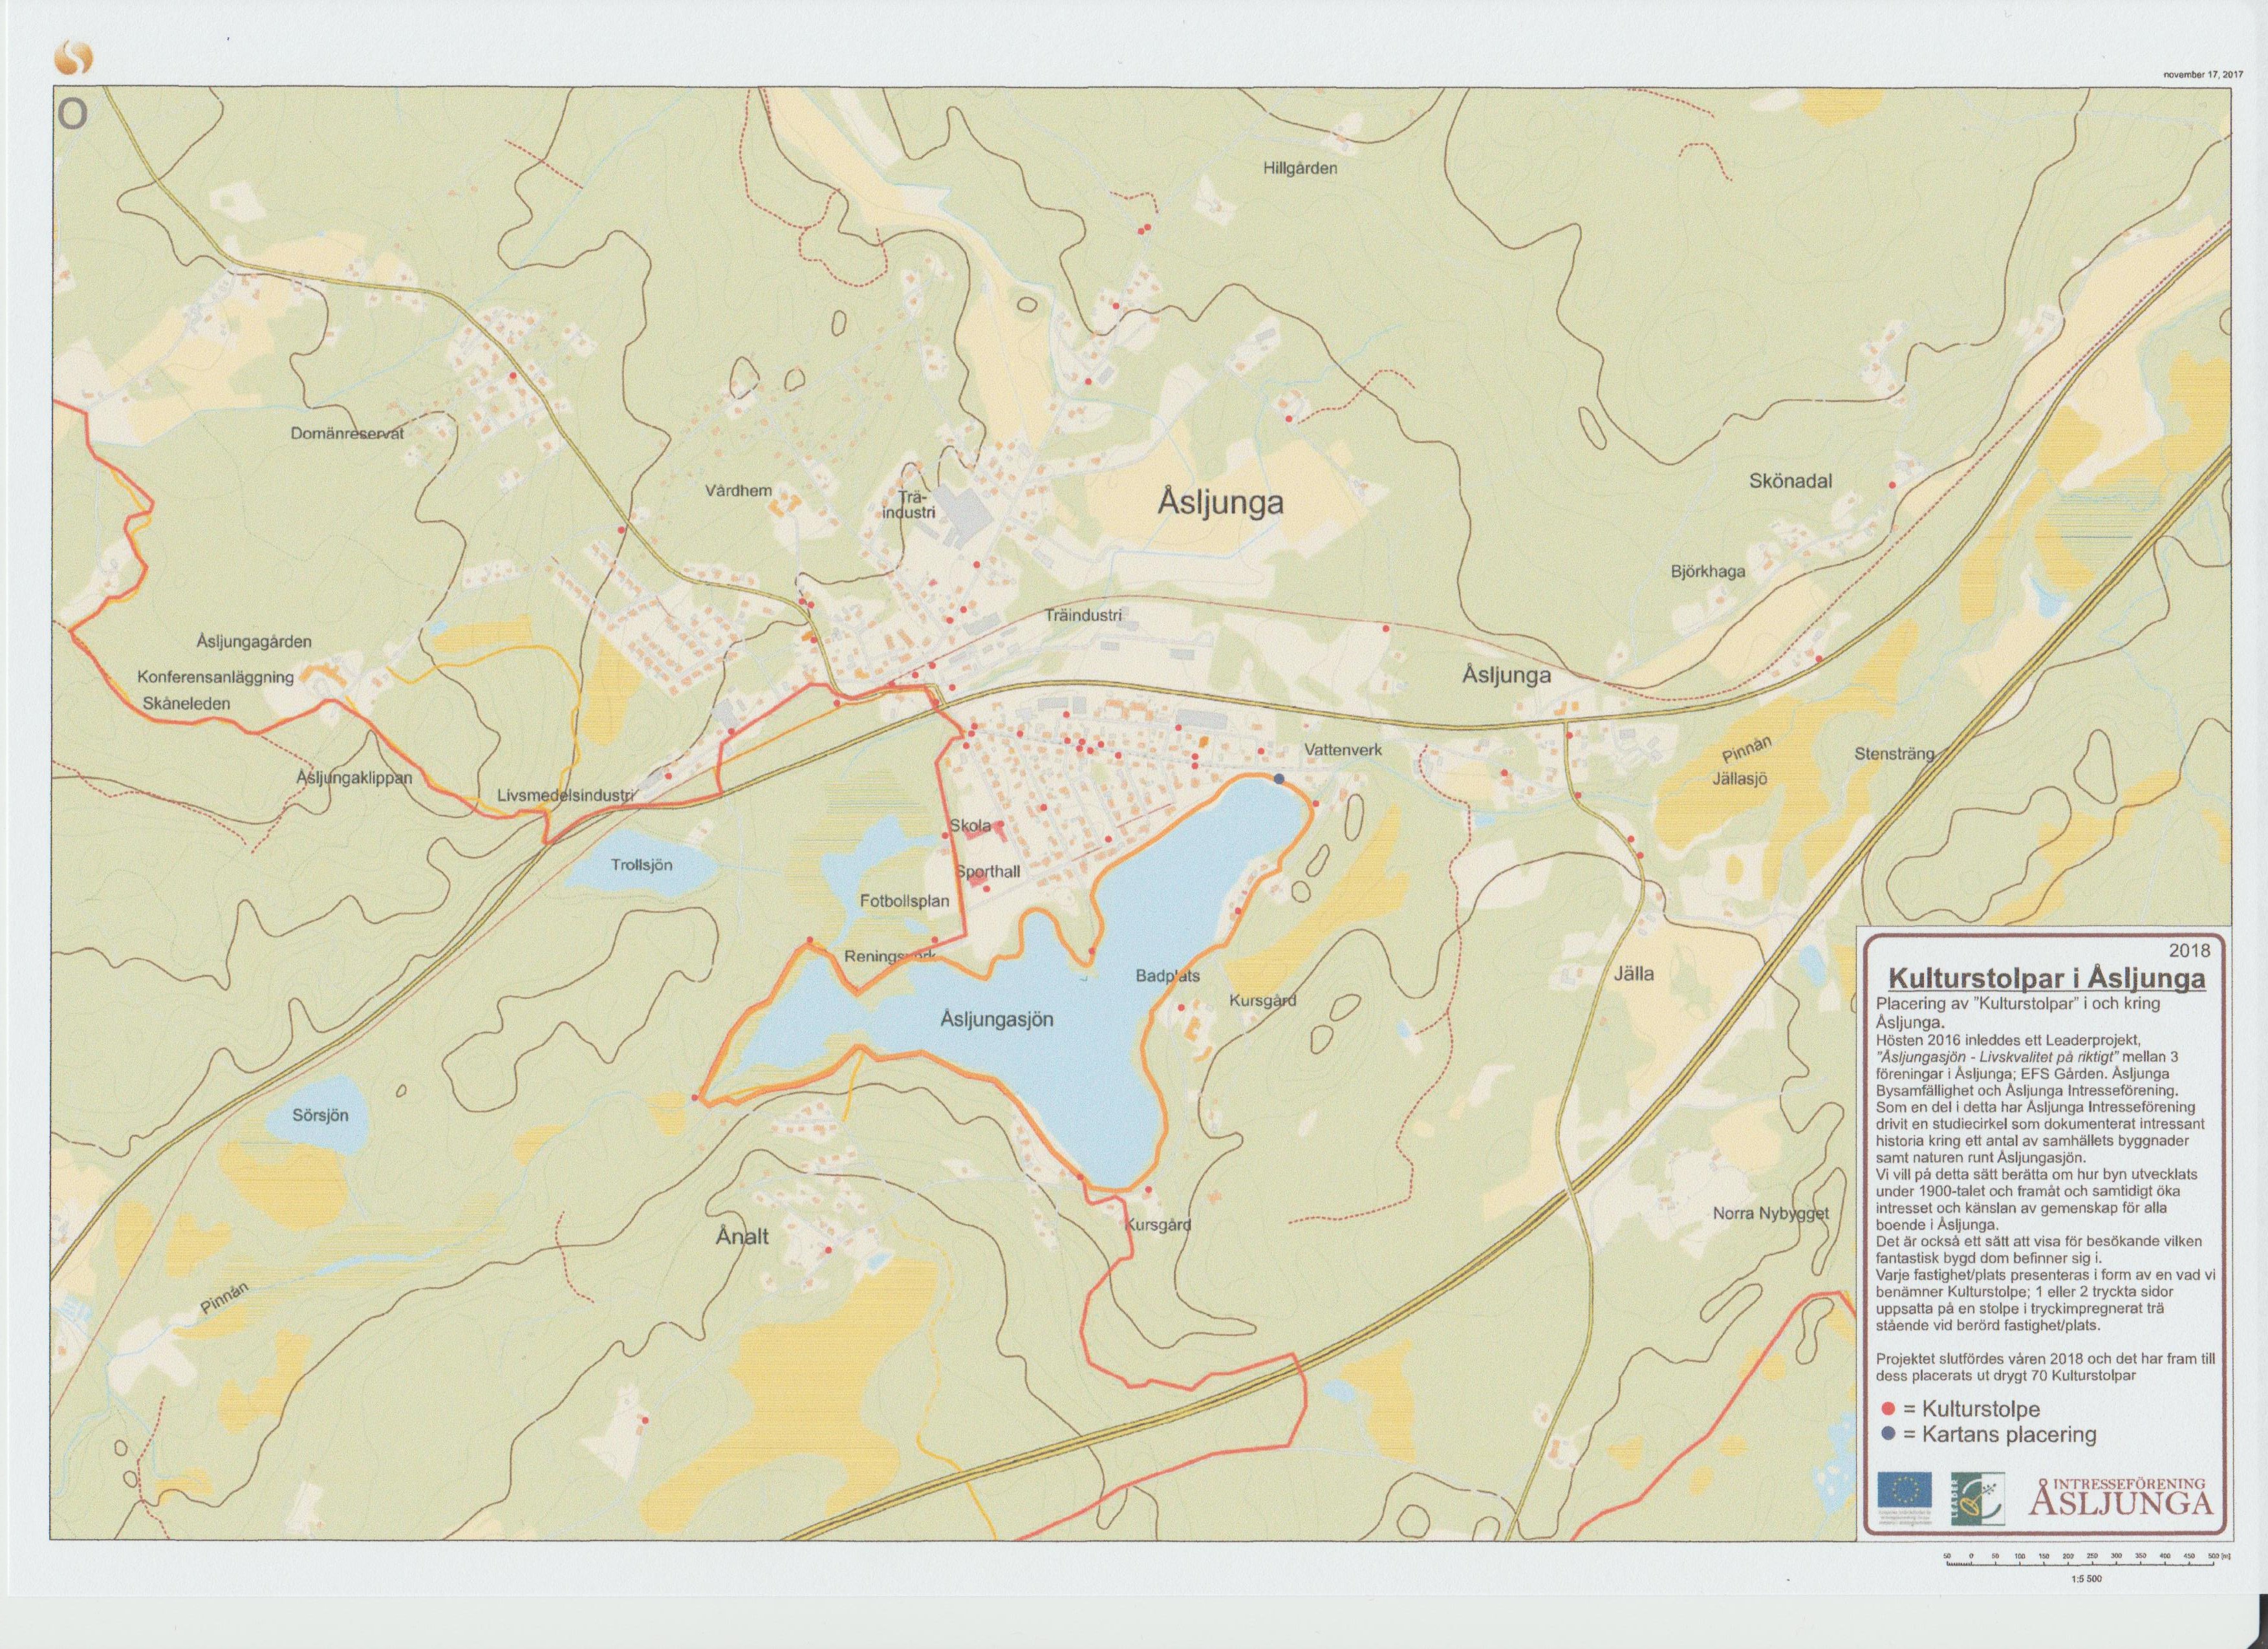Click the blue Kartans placering legend dot
Screen dimensions: 2268x1649
point(1888,1434)
